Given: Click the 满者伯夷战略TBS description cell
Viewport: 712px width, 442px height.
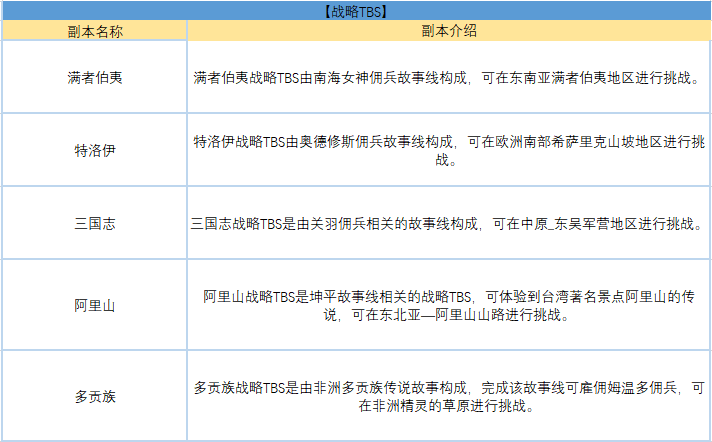Looking at the screenshot, I should tap(449, 77).
